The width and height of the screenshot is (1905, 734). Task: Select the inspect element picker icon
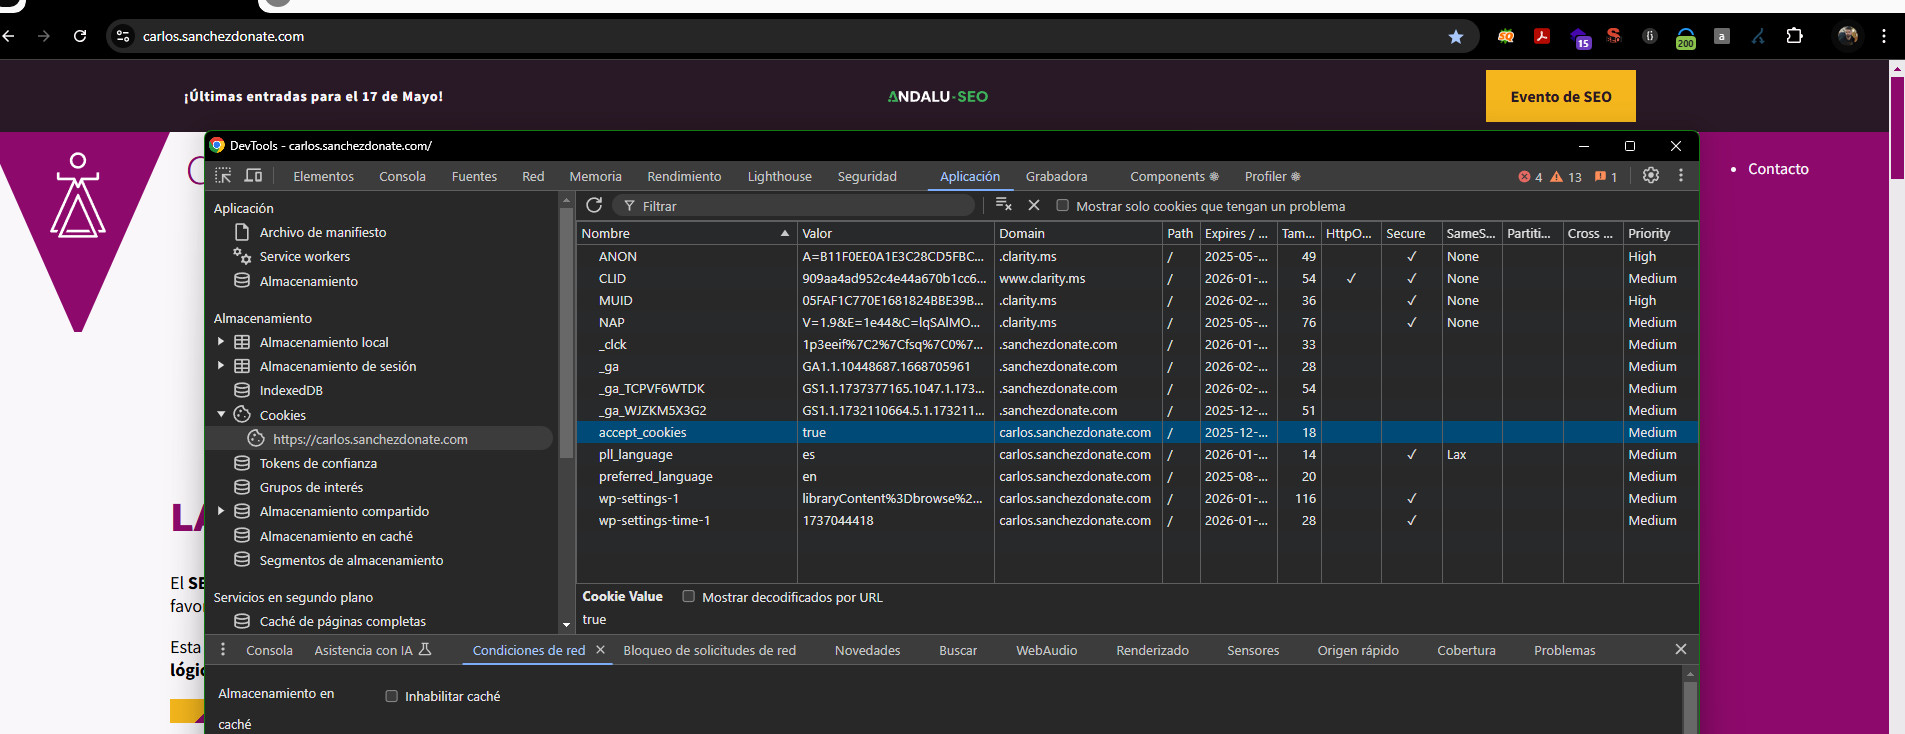(x=223, y=176)
